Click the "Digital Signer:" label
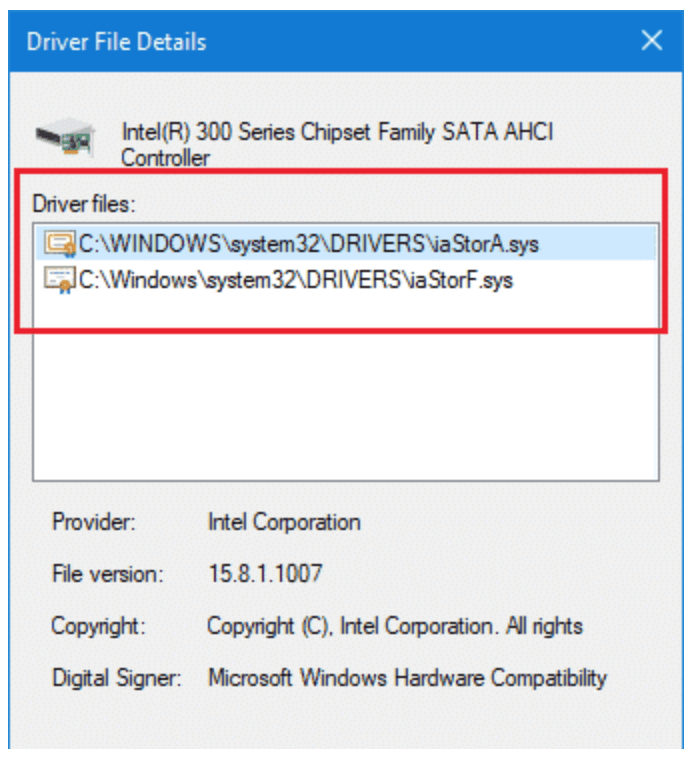The height and width of the screenshot is (757, 698). (116, 678)
